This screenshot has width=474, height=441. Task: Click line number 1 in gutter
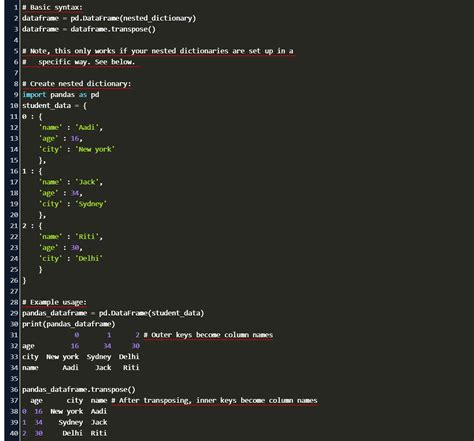click(16, 7)
